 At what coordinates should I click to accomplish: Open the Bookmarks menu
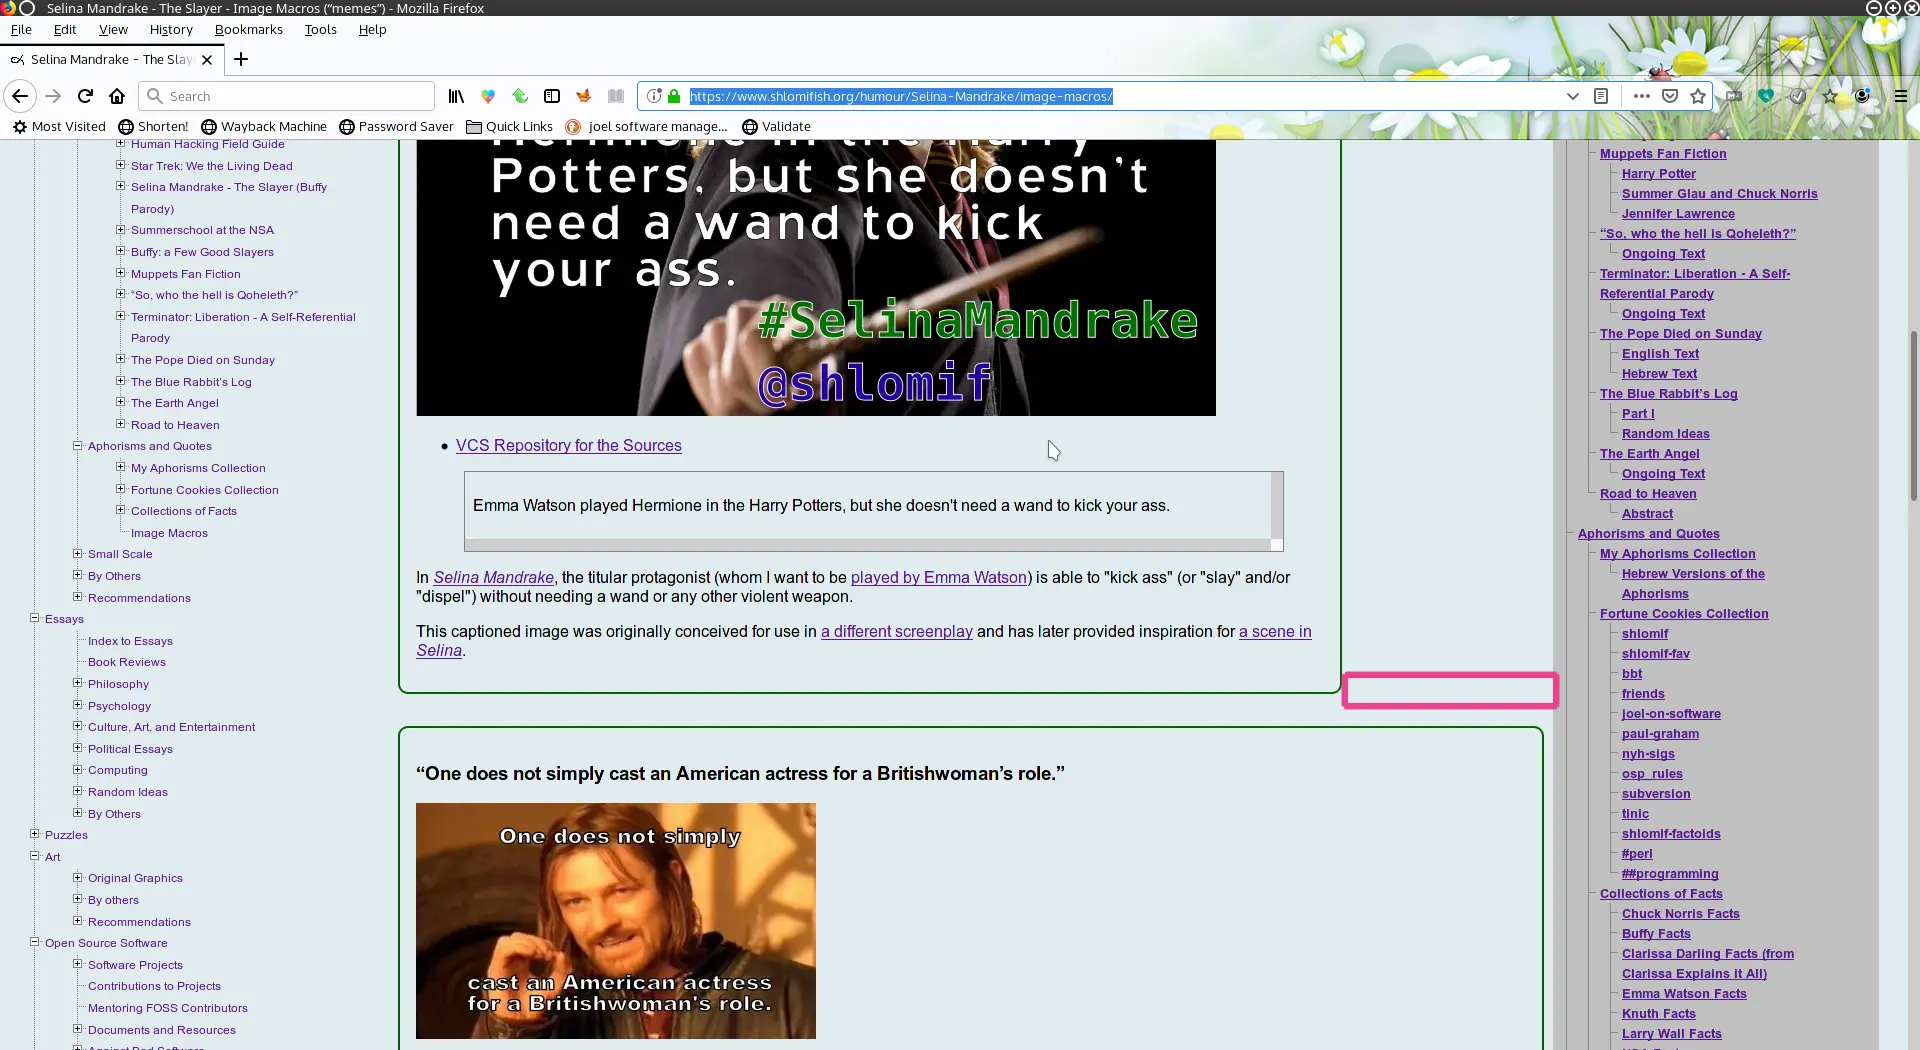coord(249,29)
